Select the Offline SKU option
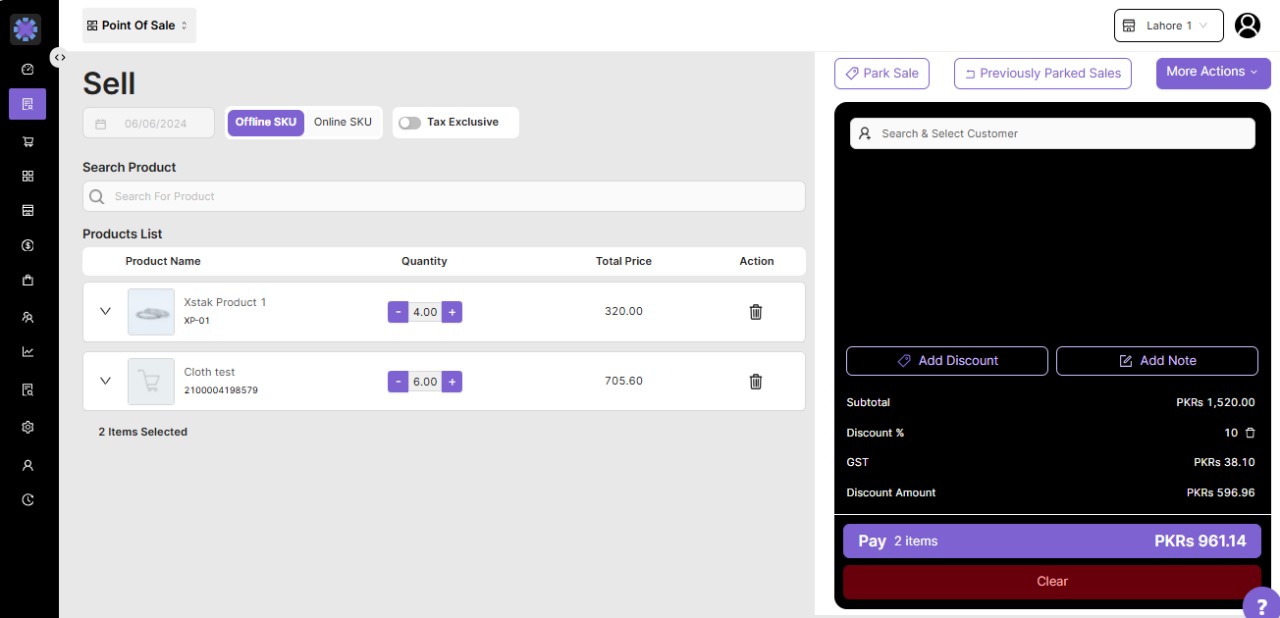Image resolution: width=1280 pixels, height=618 pixels. (266, 123)
